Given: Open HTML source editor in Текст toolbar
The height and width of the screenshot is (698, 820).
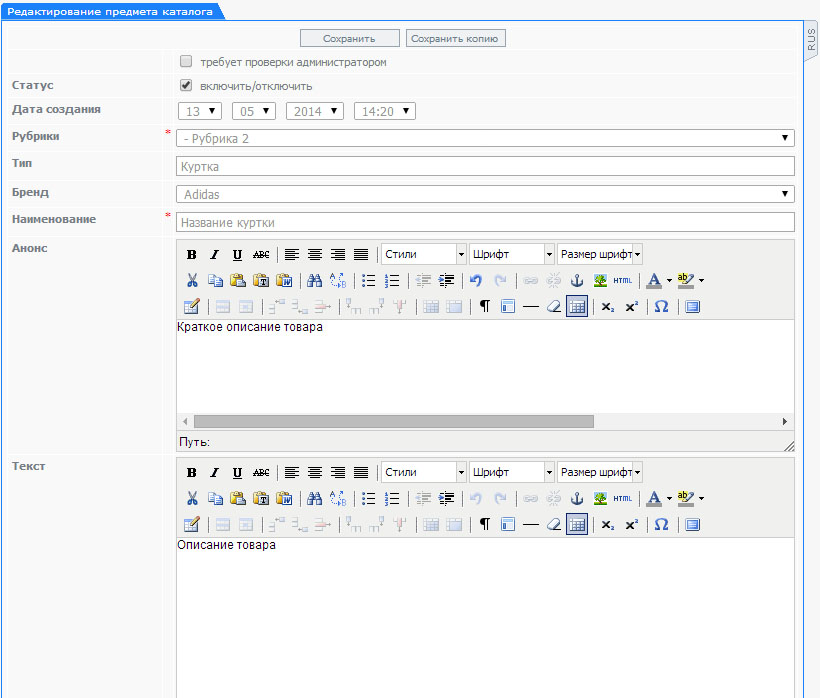Looking at the screenshot, I should (x=623, y=498).
